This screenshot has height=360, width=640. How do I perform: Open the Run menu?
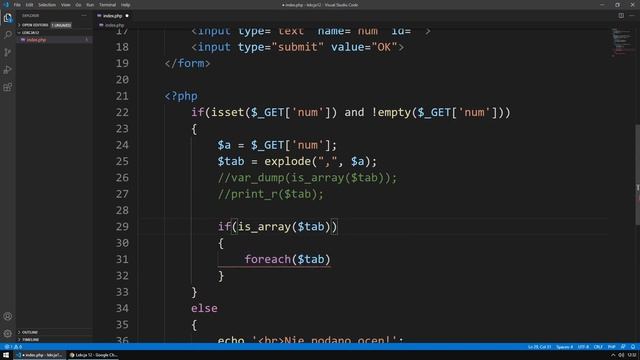(x=90, y=5)
